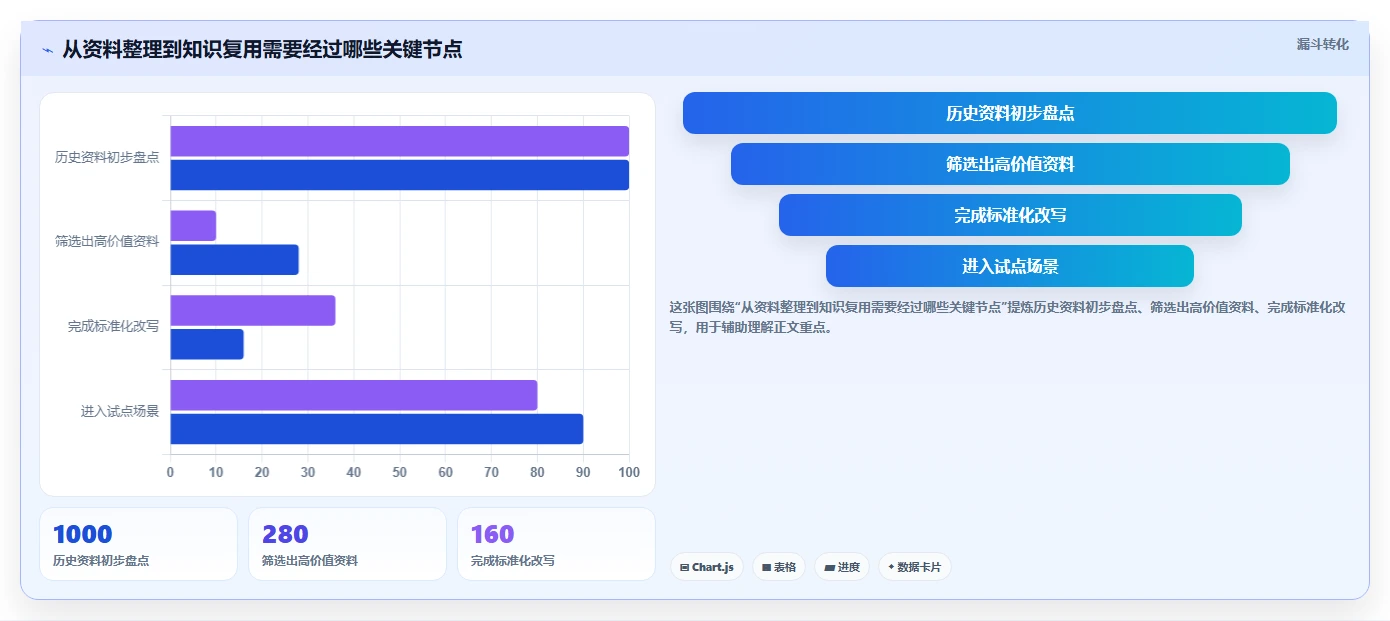Select the 进入试点场景 funnel stage

(1010, 266)
